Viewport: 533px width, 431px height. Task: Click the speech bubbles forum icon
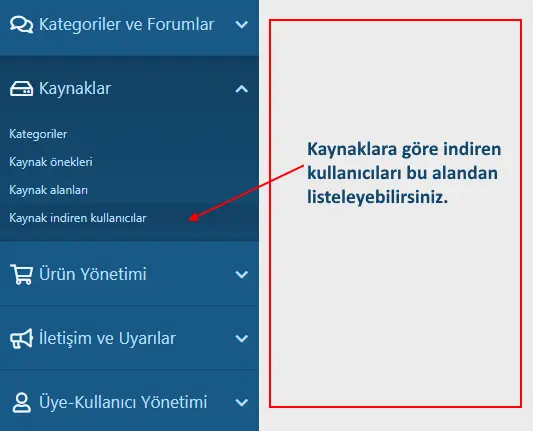coord(21,24)
